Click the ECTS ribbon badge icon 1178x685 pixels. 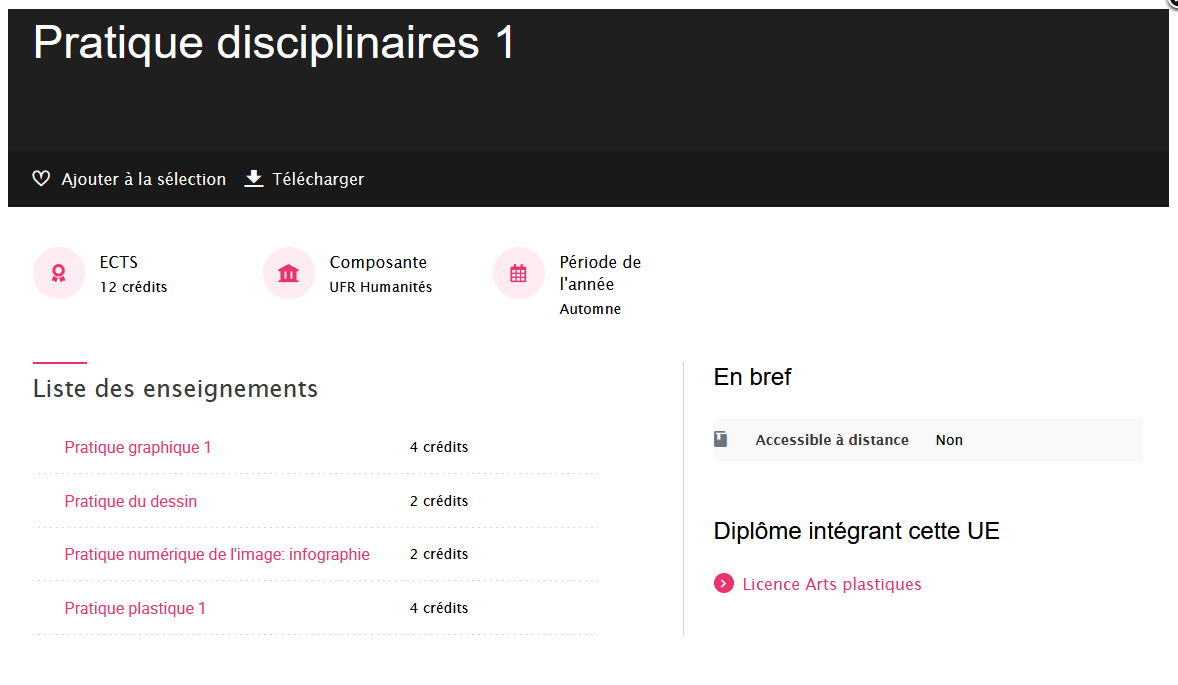pyautogui.click(x=59, y=273)
